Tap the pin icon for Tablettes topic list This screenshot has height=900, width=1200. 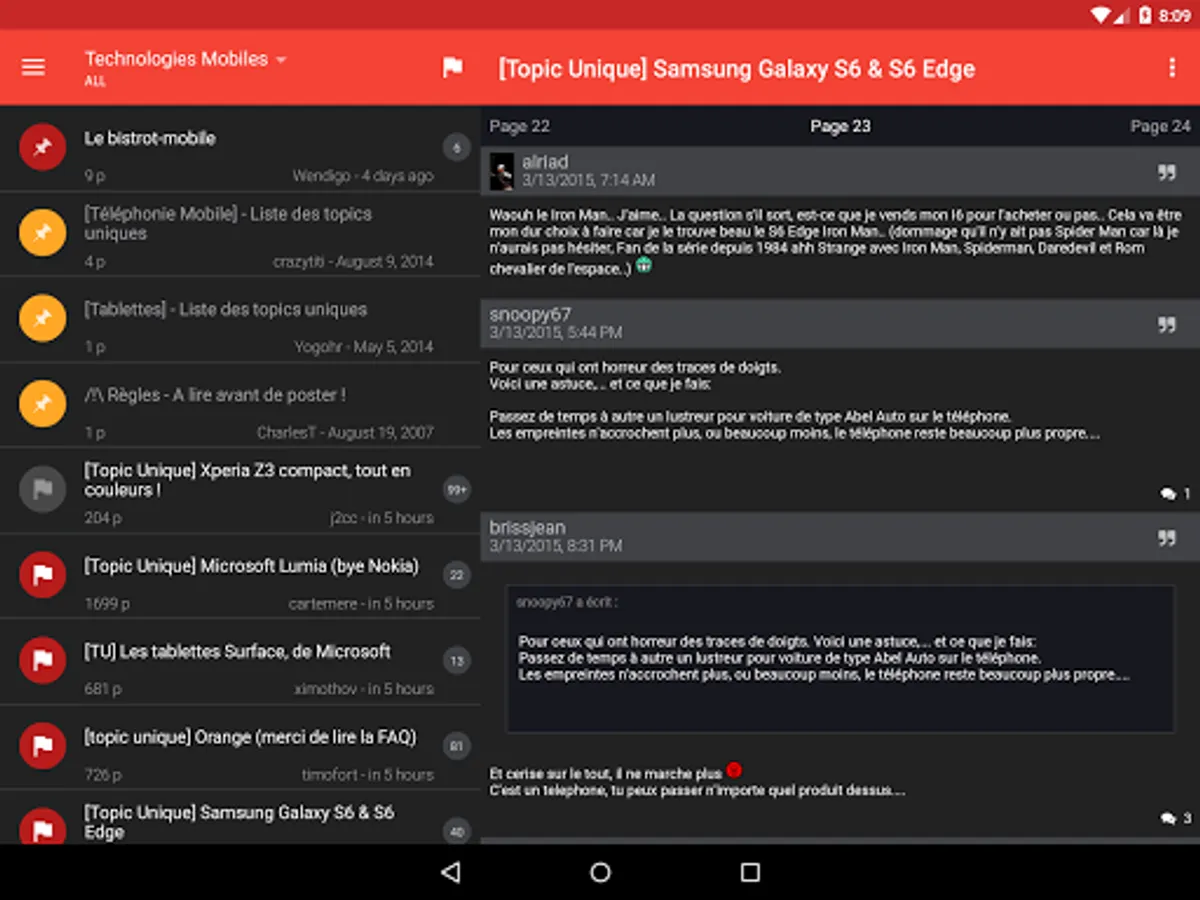point(43,319)
